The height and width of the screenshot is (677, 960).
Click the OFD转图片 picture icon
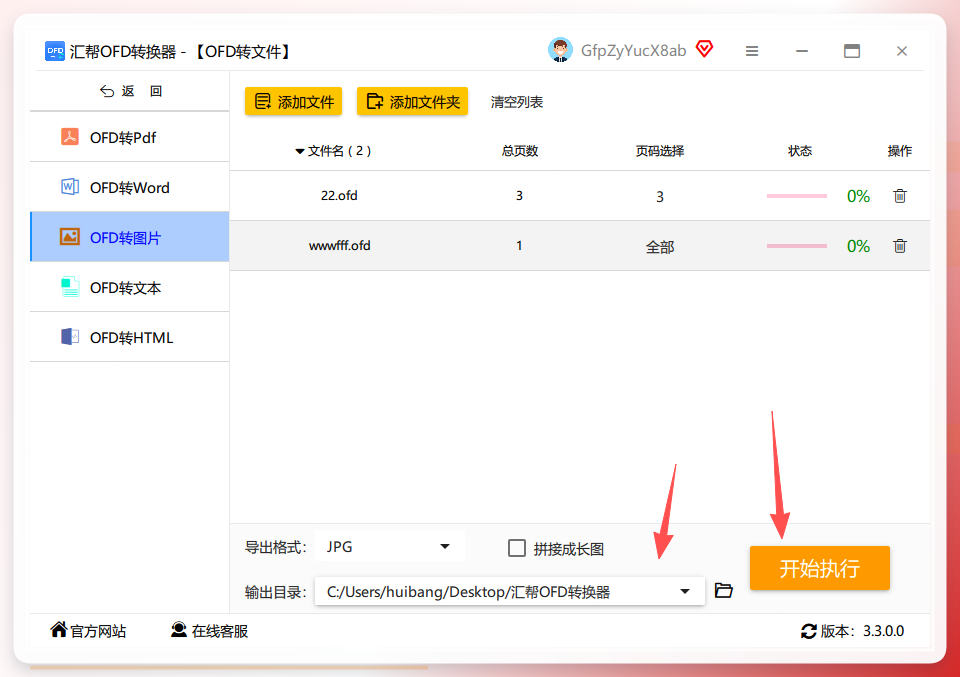pos(70,237)
